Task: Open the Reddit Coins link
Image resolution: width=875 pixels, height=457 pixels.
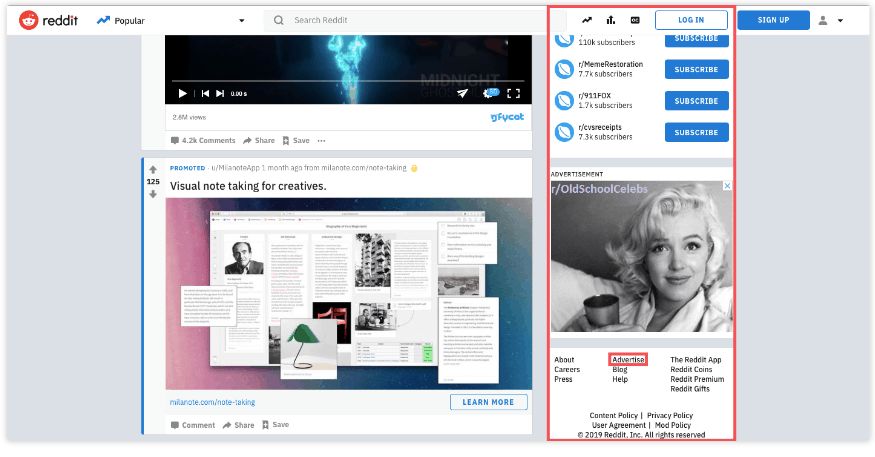Action: tap(691, 369)
